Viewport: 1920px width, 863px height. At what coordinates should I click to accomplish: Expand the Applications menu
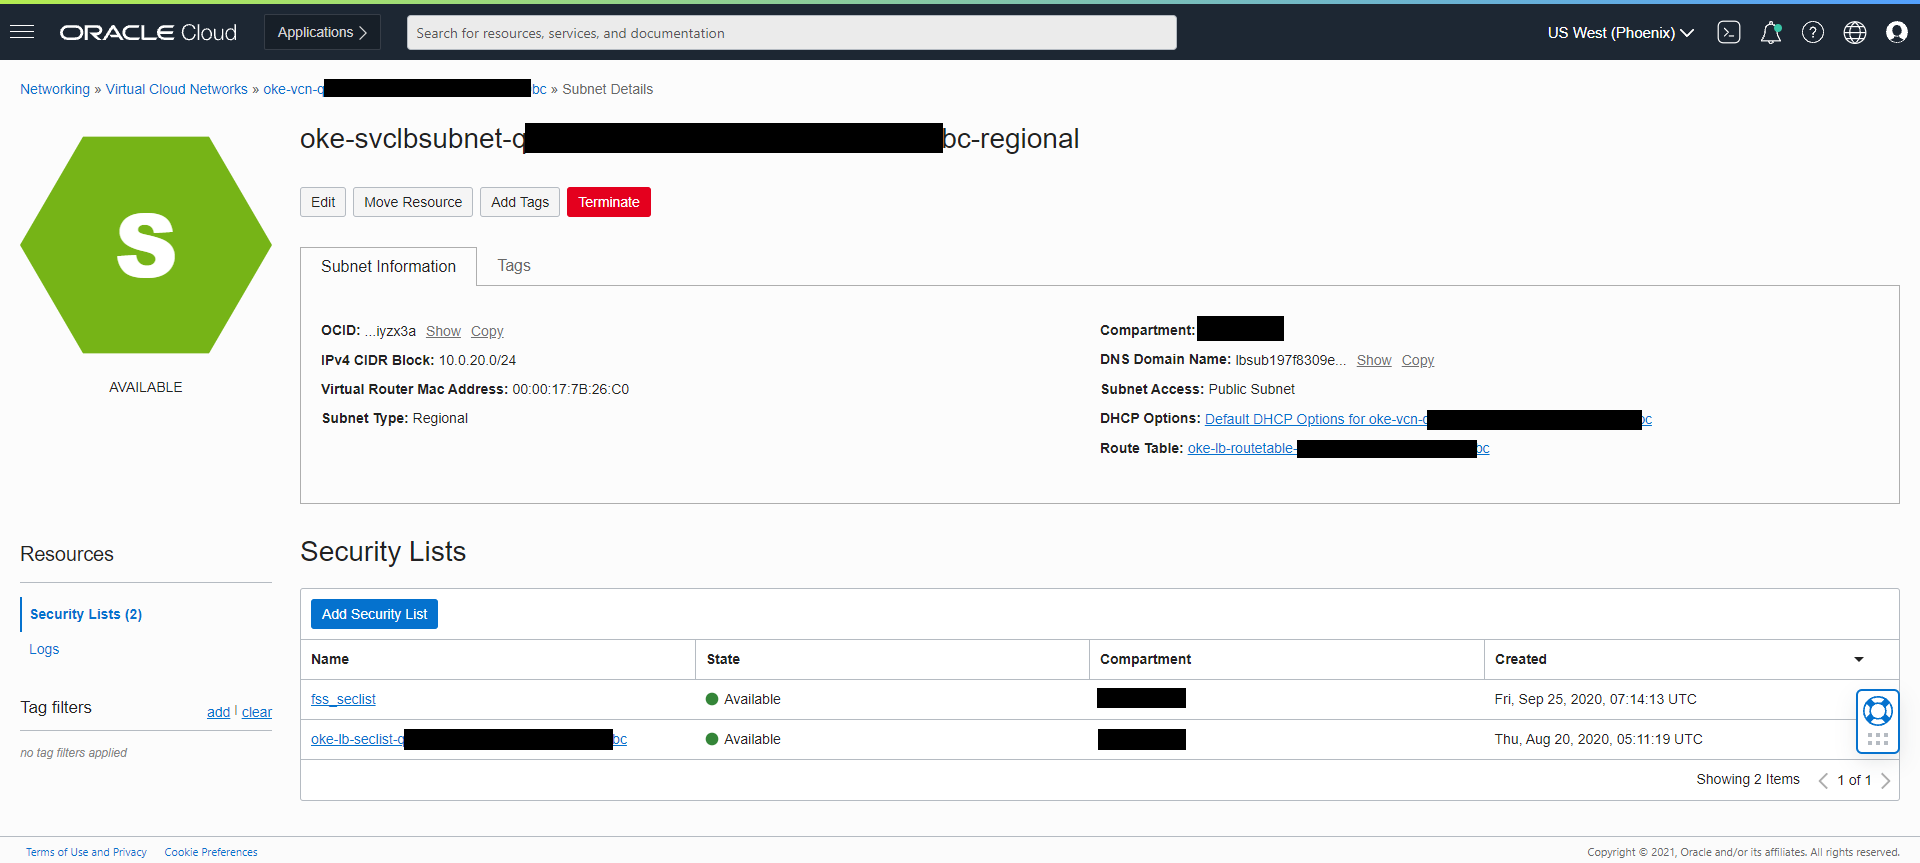tap(322, 32)
